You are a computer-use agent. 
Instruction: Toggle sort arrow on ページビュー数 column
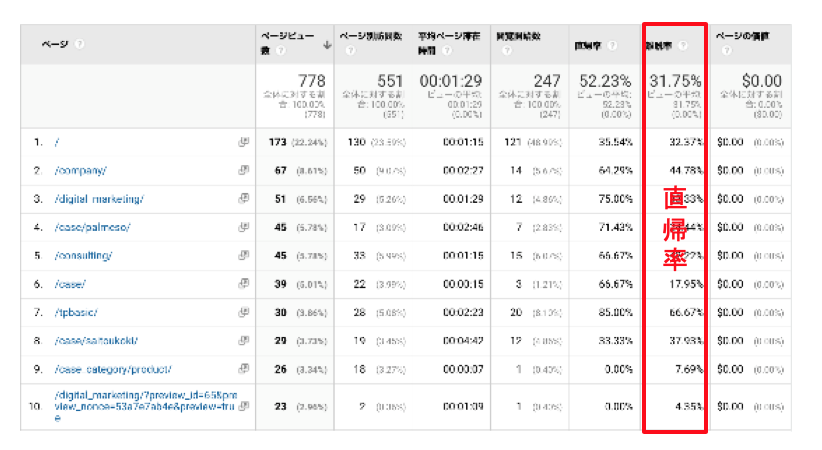(327, 45)
